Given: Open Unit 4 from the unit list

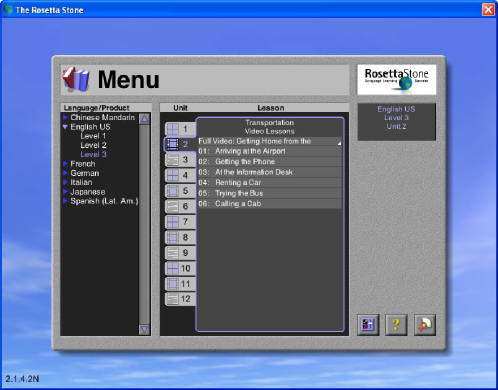Looking at the screenshot, I should click(x=180, y=175).
